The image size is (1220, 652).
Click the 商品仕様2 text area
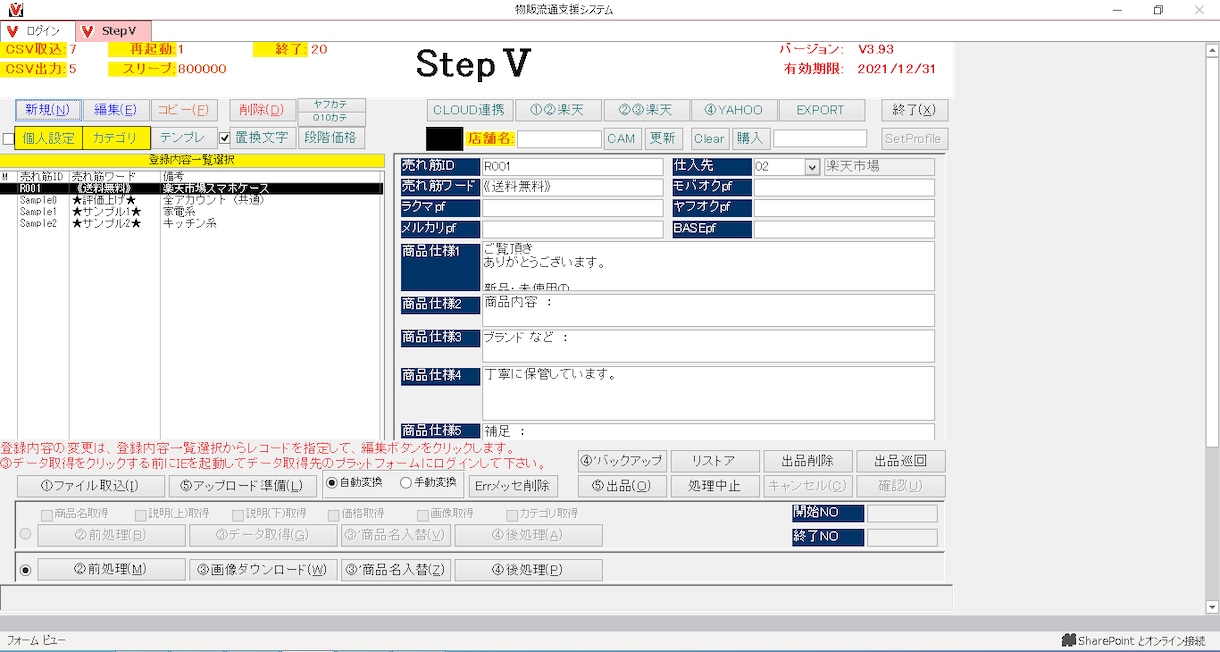tap(708, 310)
